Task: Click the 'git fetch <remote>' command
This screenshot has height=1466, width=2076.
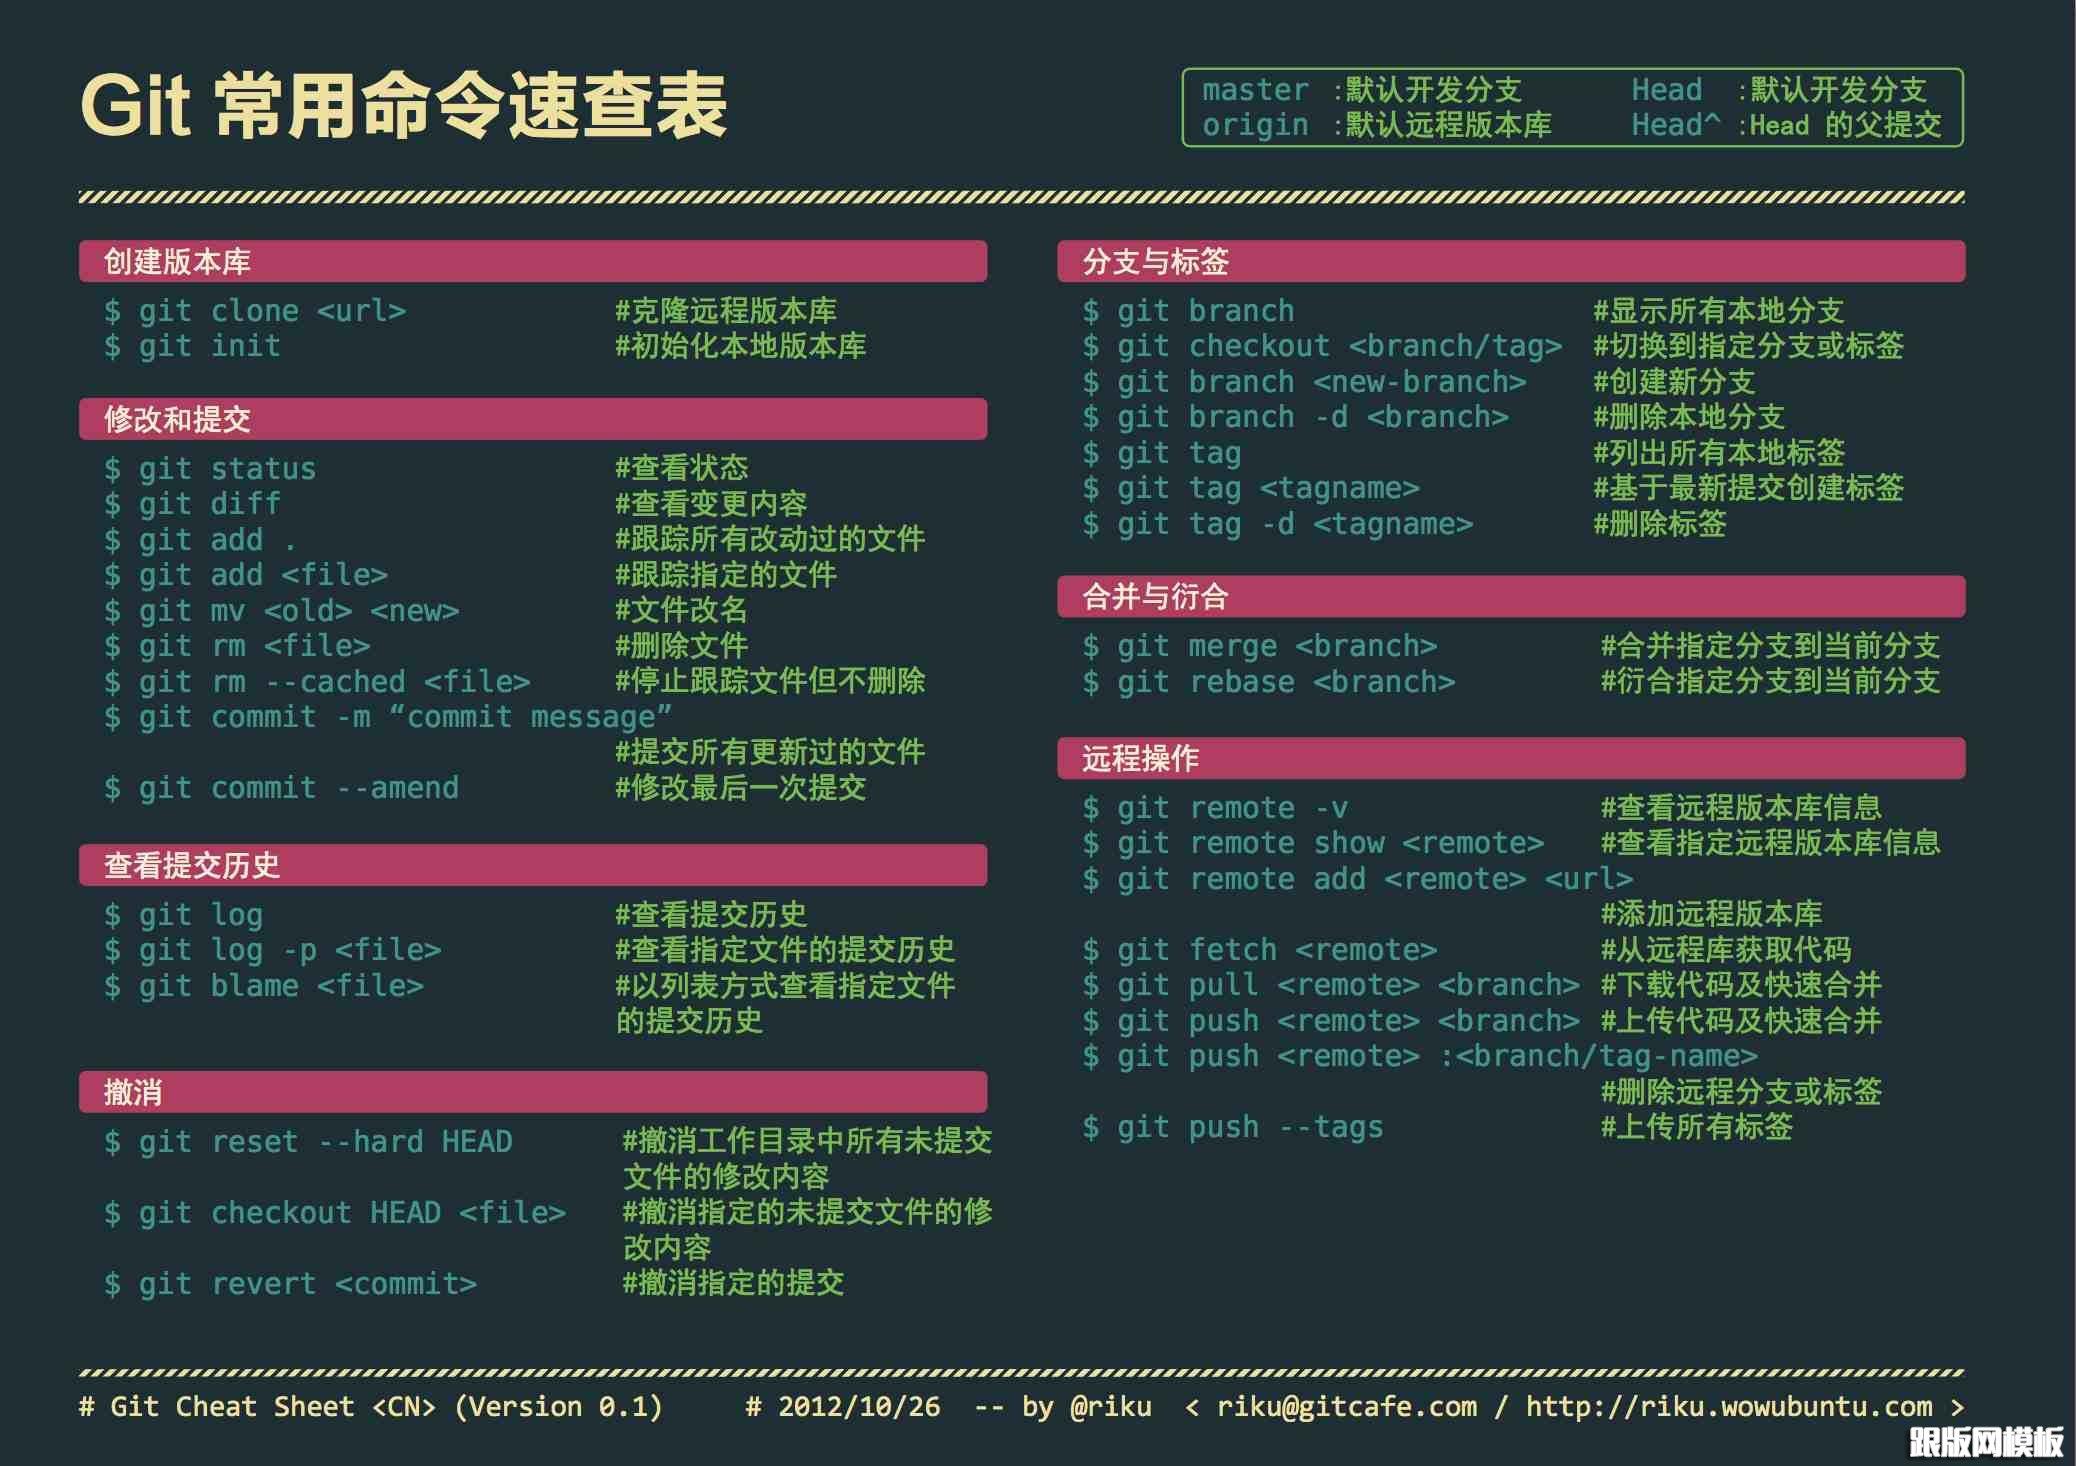Action: (1260, 950)
